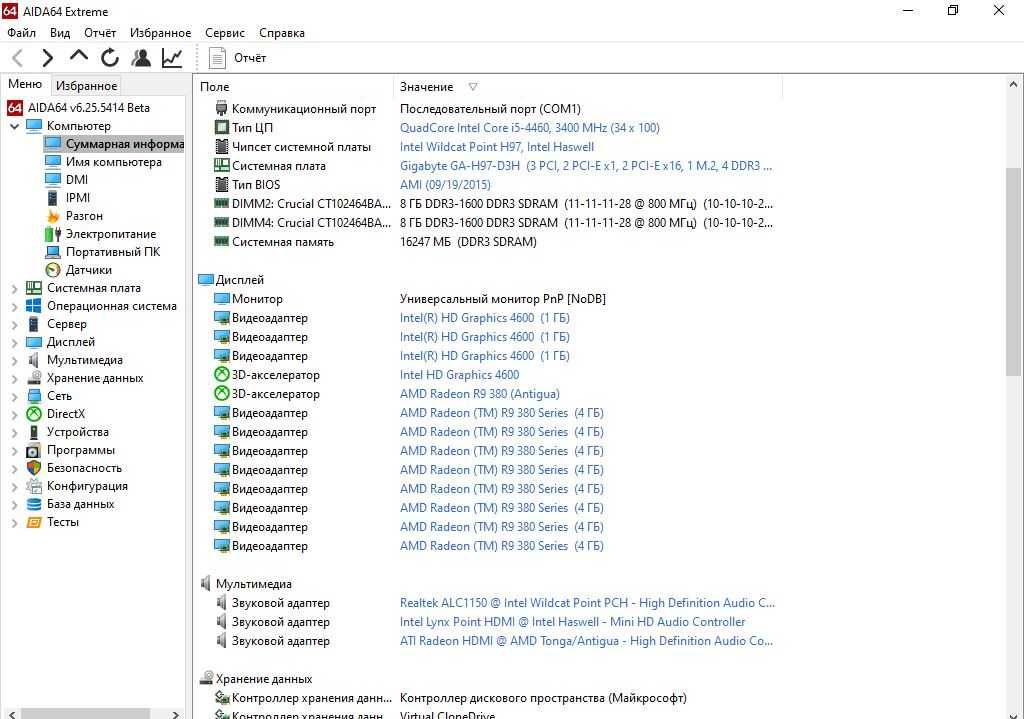Open the Gigabyte GA-H97-D3H link
Screen dimensions: 1024x719
click(586, 166)
